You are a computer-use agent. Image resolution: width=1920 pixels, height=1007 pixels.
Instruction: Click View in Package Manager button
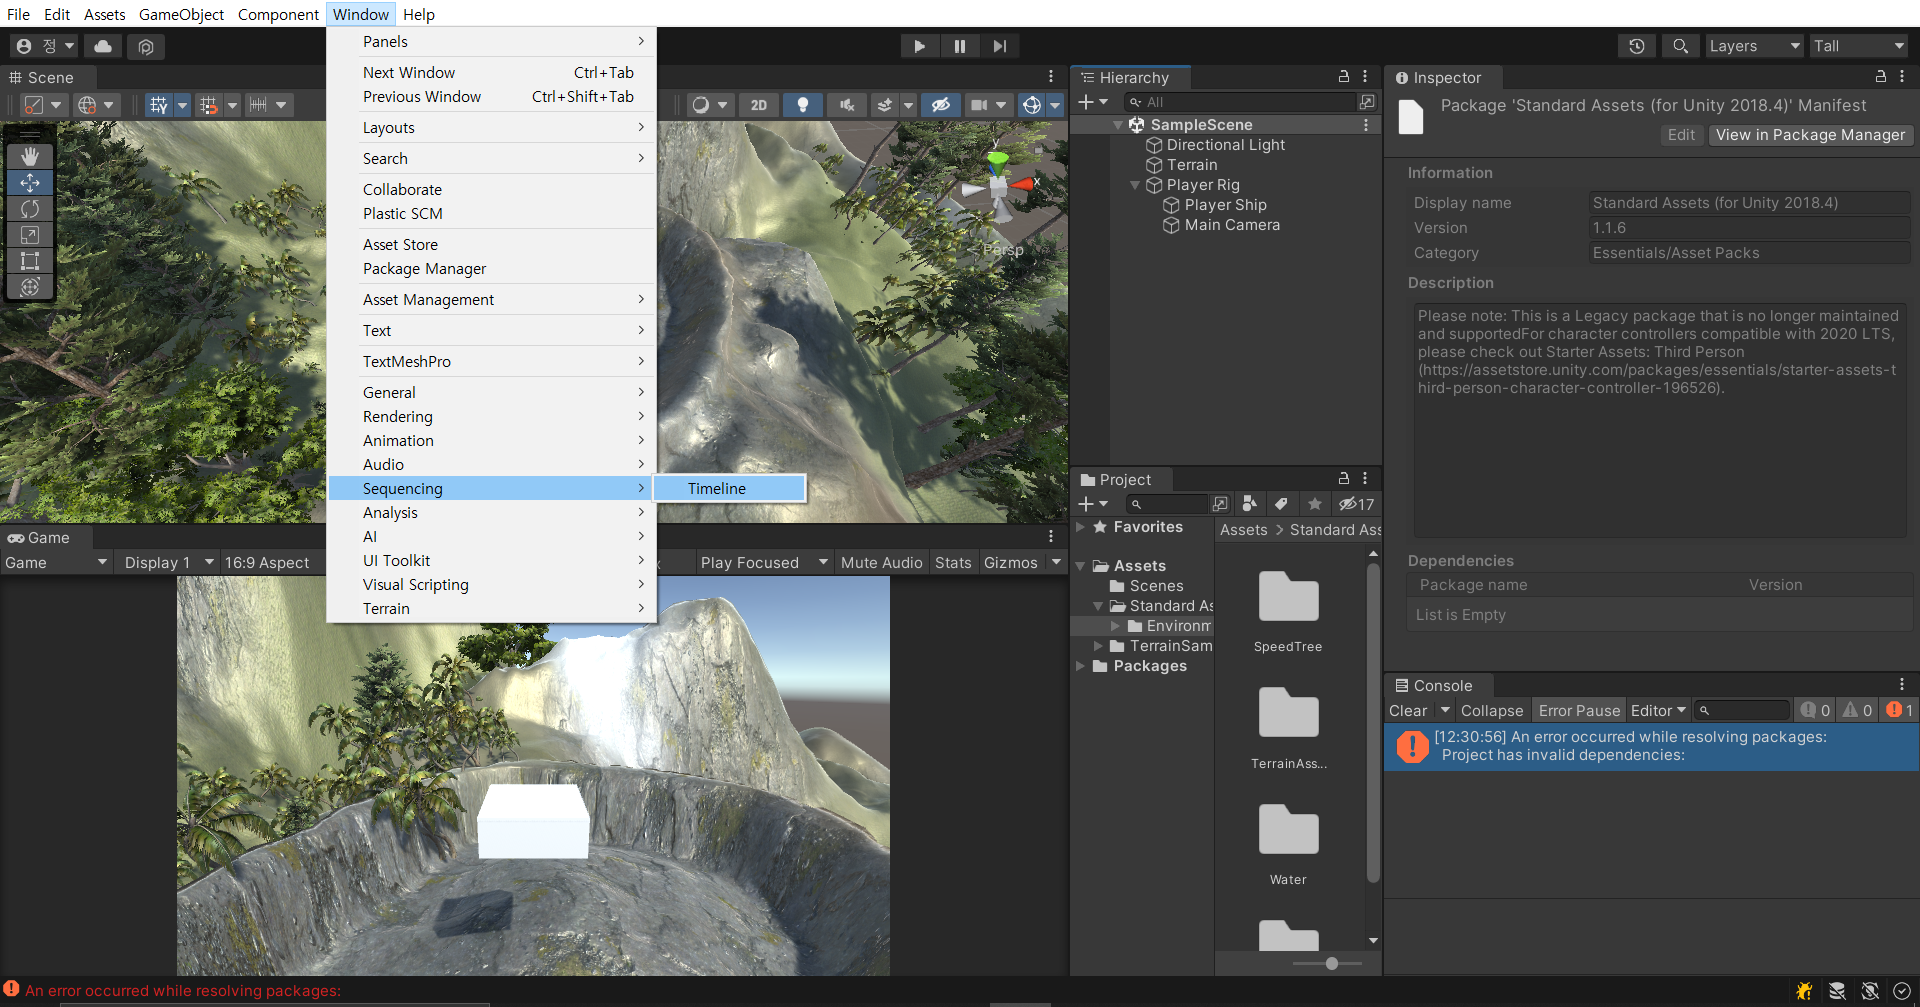tap(1810, 135)
